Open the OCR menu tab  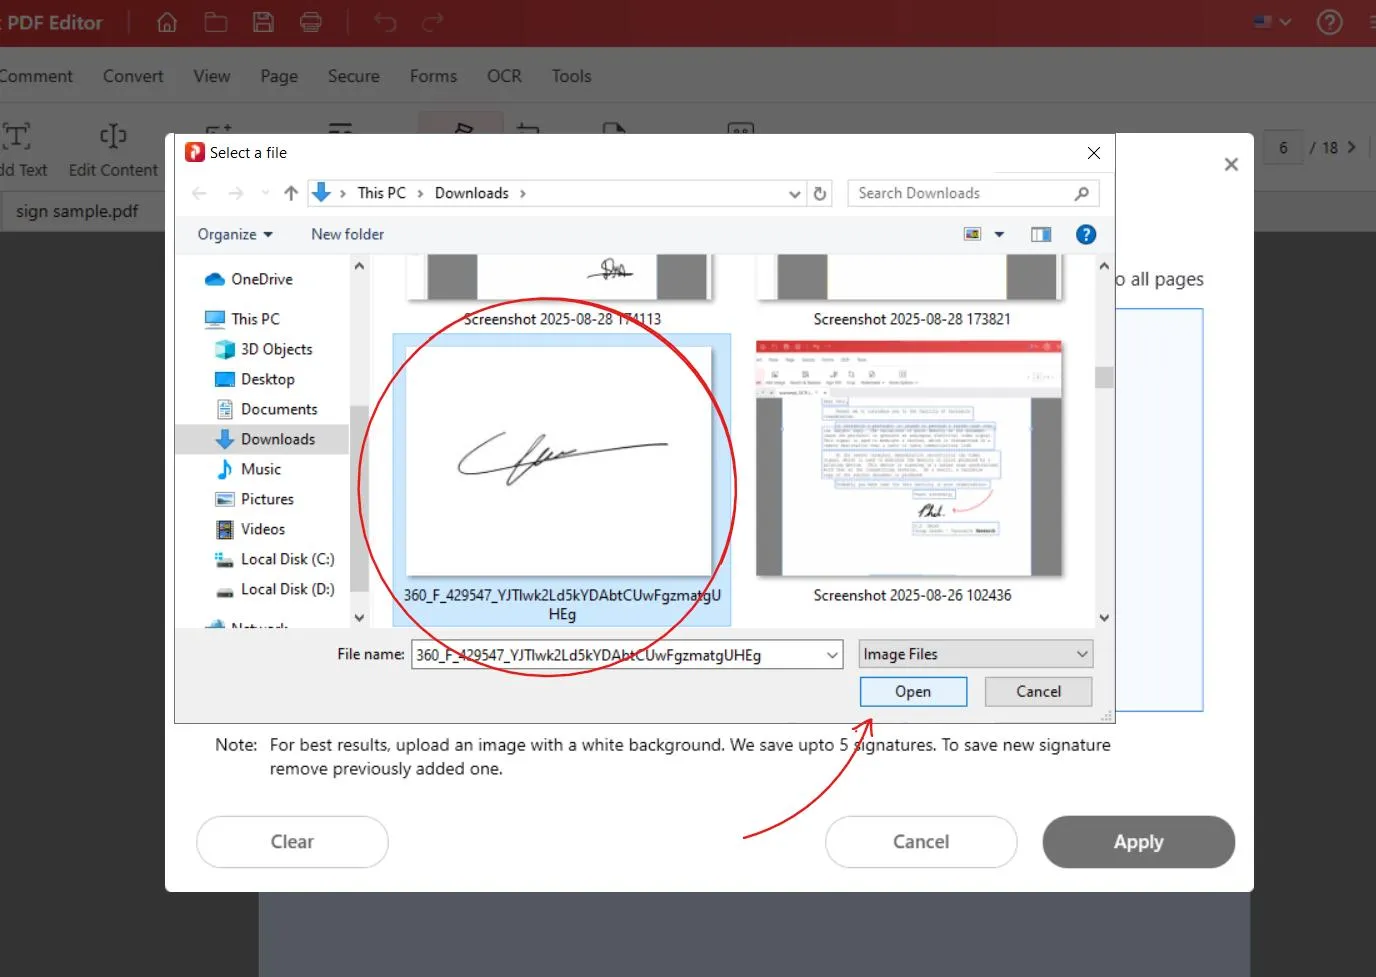pos(504,76)
